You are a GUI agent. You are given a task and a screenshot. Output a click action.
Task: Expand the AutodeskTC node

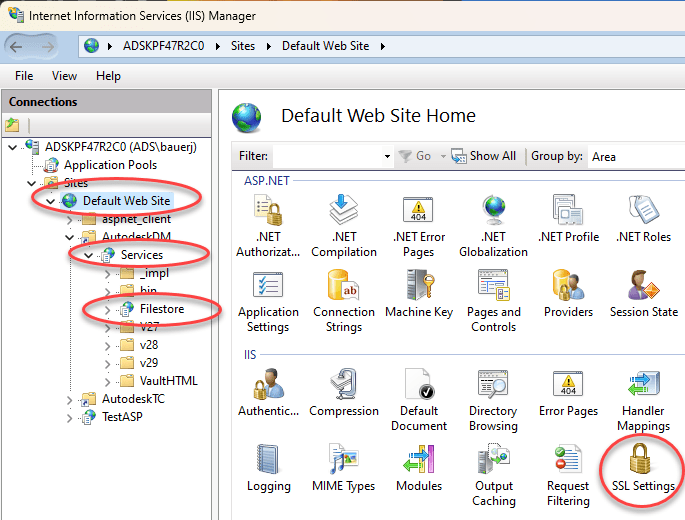click(x=69, y=399)
